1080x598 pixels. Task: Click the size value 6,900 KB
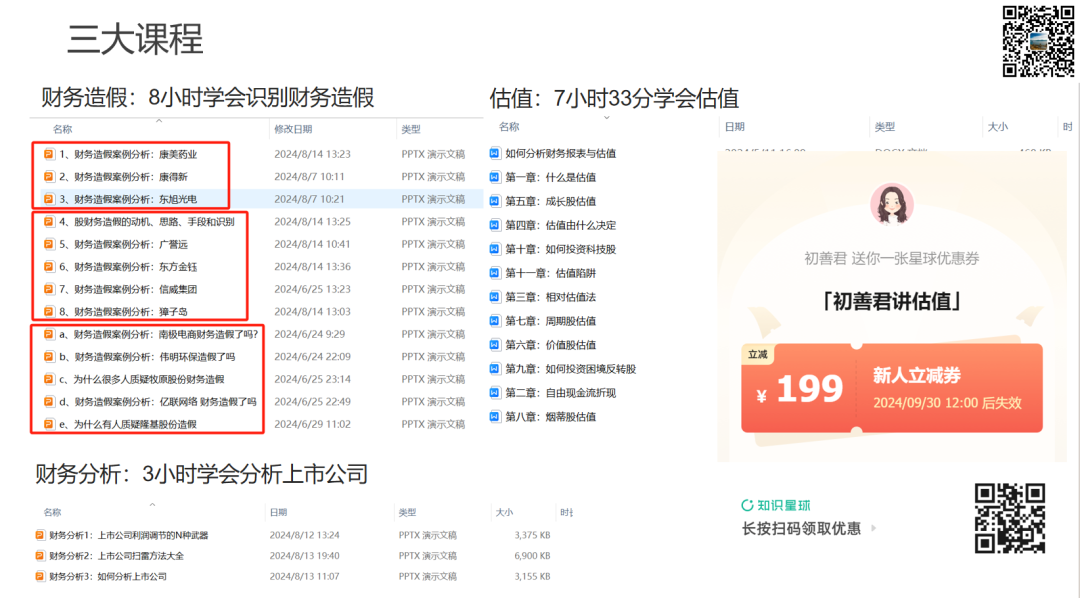tap(532, 555)
